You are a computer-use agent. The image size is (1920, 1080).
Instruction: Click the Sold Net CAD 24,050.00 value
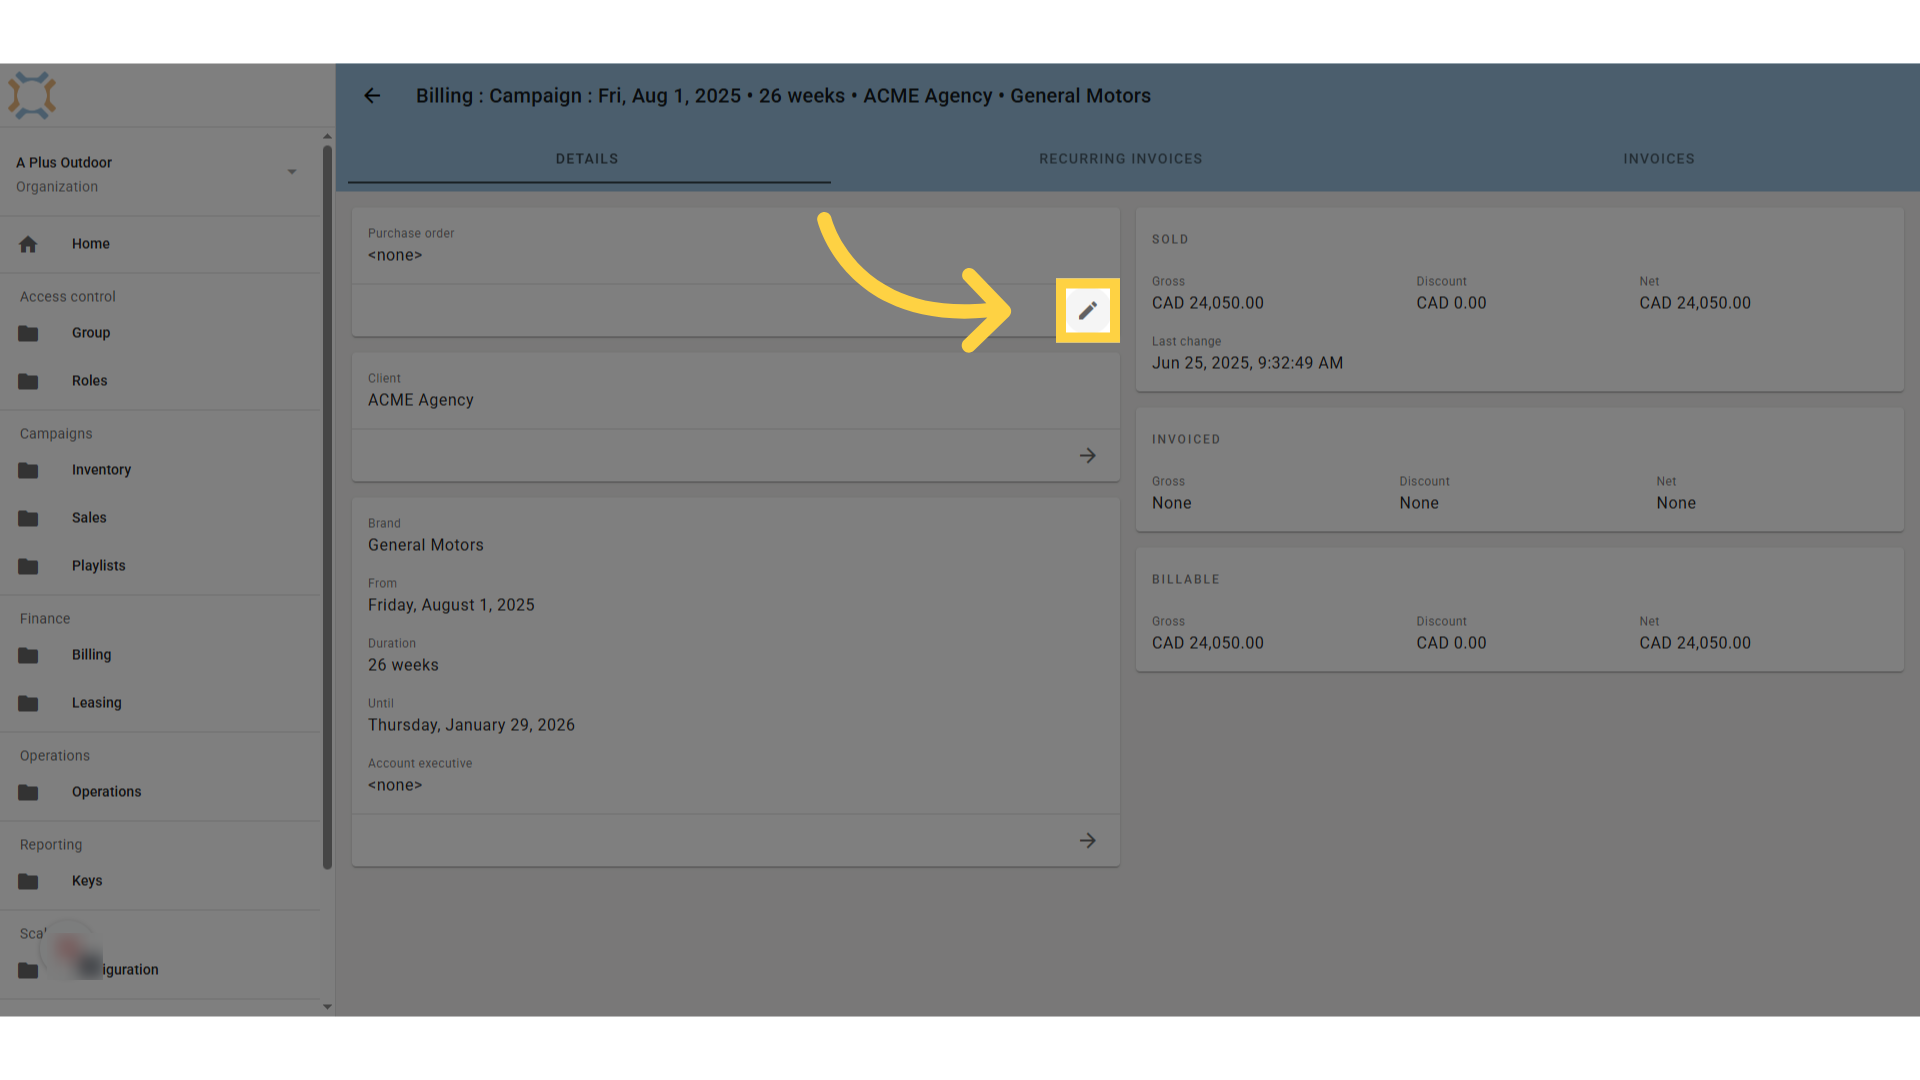point(1695,303)
